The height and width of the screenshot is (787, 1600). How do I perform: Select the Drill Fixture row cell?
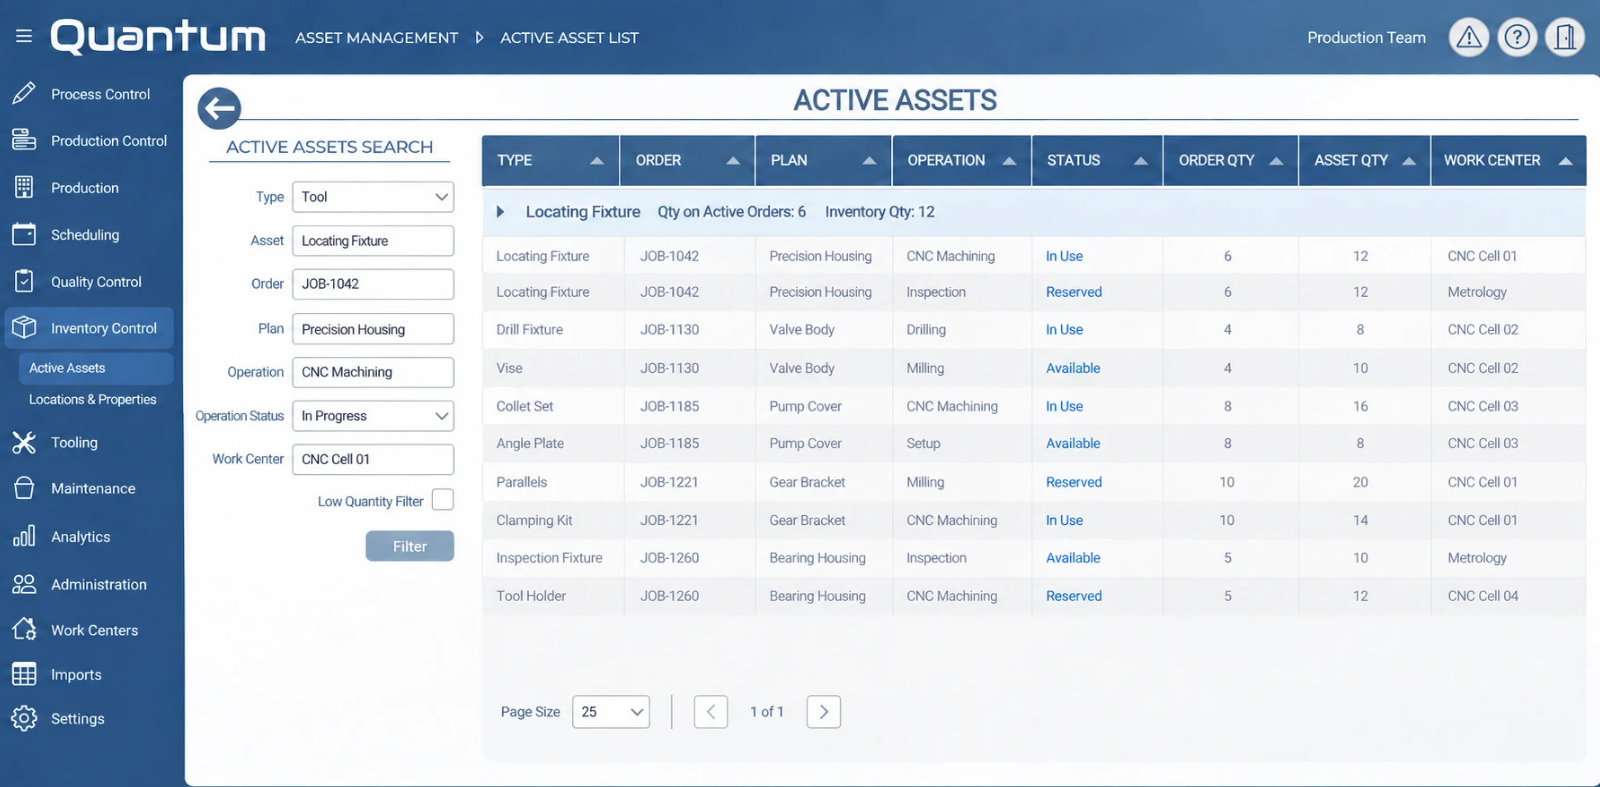point(530,329)
